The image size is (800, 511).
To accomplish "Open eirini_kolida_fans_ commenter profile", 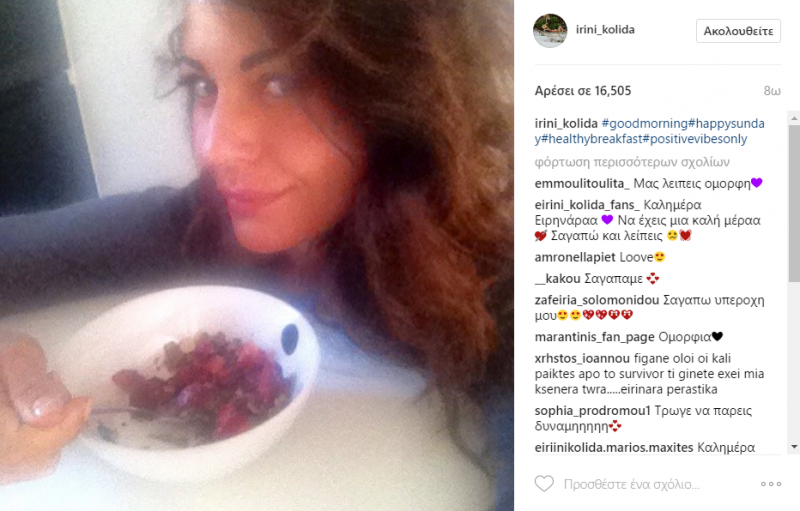I will (587, 205).
